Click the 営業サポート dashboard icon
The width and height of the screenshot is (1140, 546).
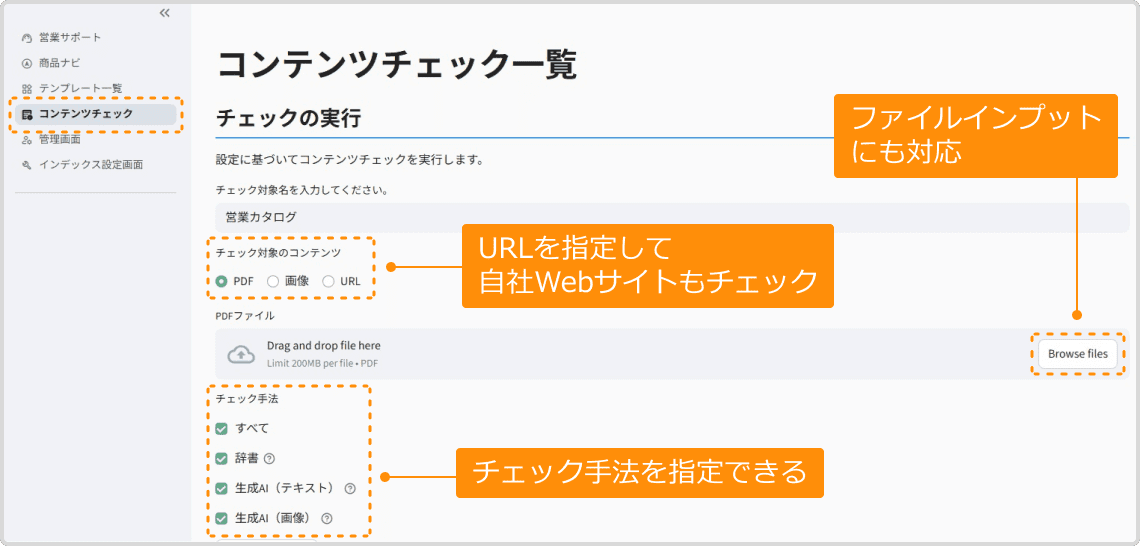point(28,38)
